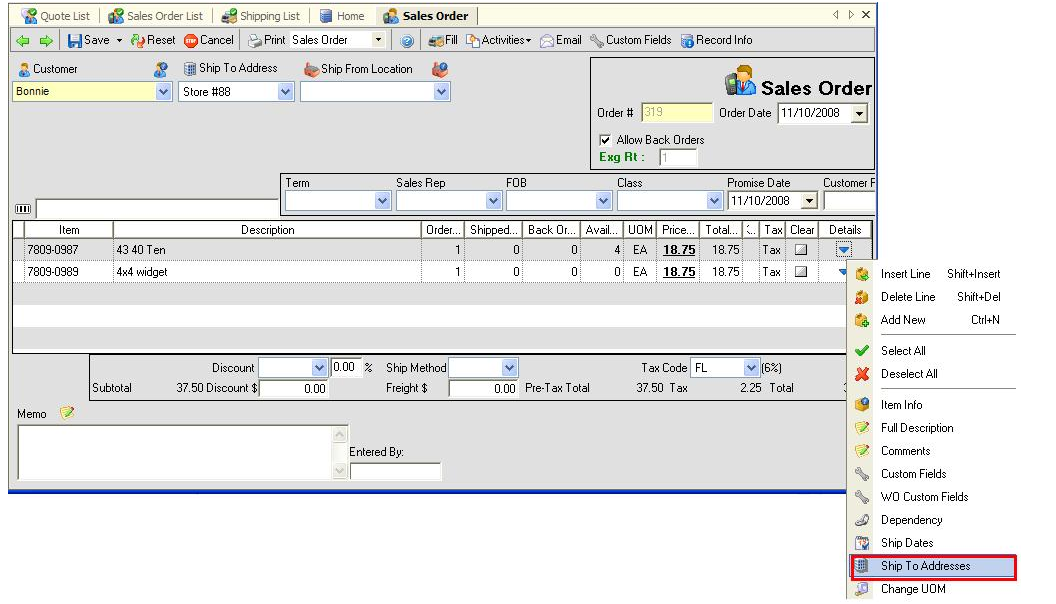
Task: Click price 18.75 for 4x4 widget
Action: (679, 272)
